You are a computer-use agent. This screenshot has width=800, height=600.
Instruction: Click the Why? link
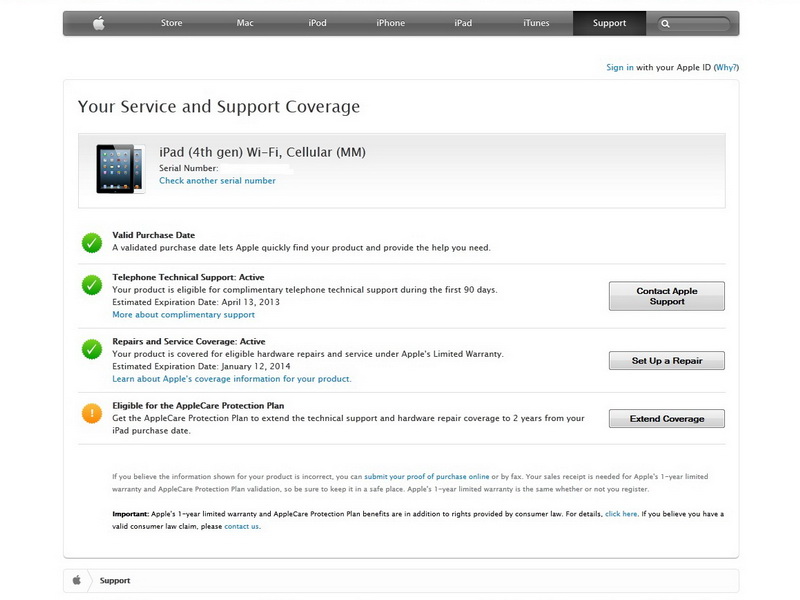coord(727,67)
